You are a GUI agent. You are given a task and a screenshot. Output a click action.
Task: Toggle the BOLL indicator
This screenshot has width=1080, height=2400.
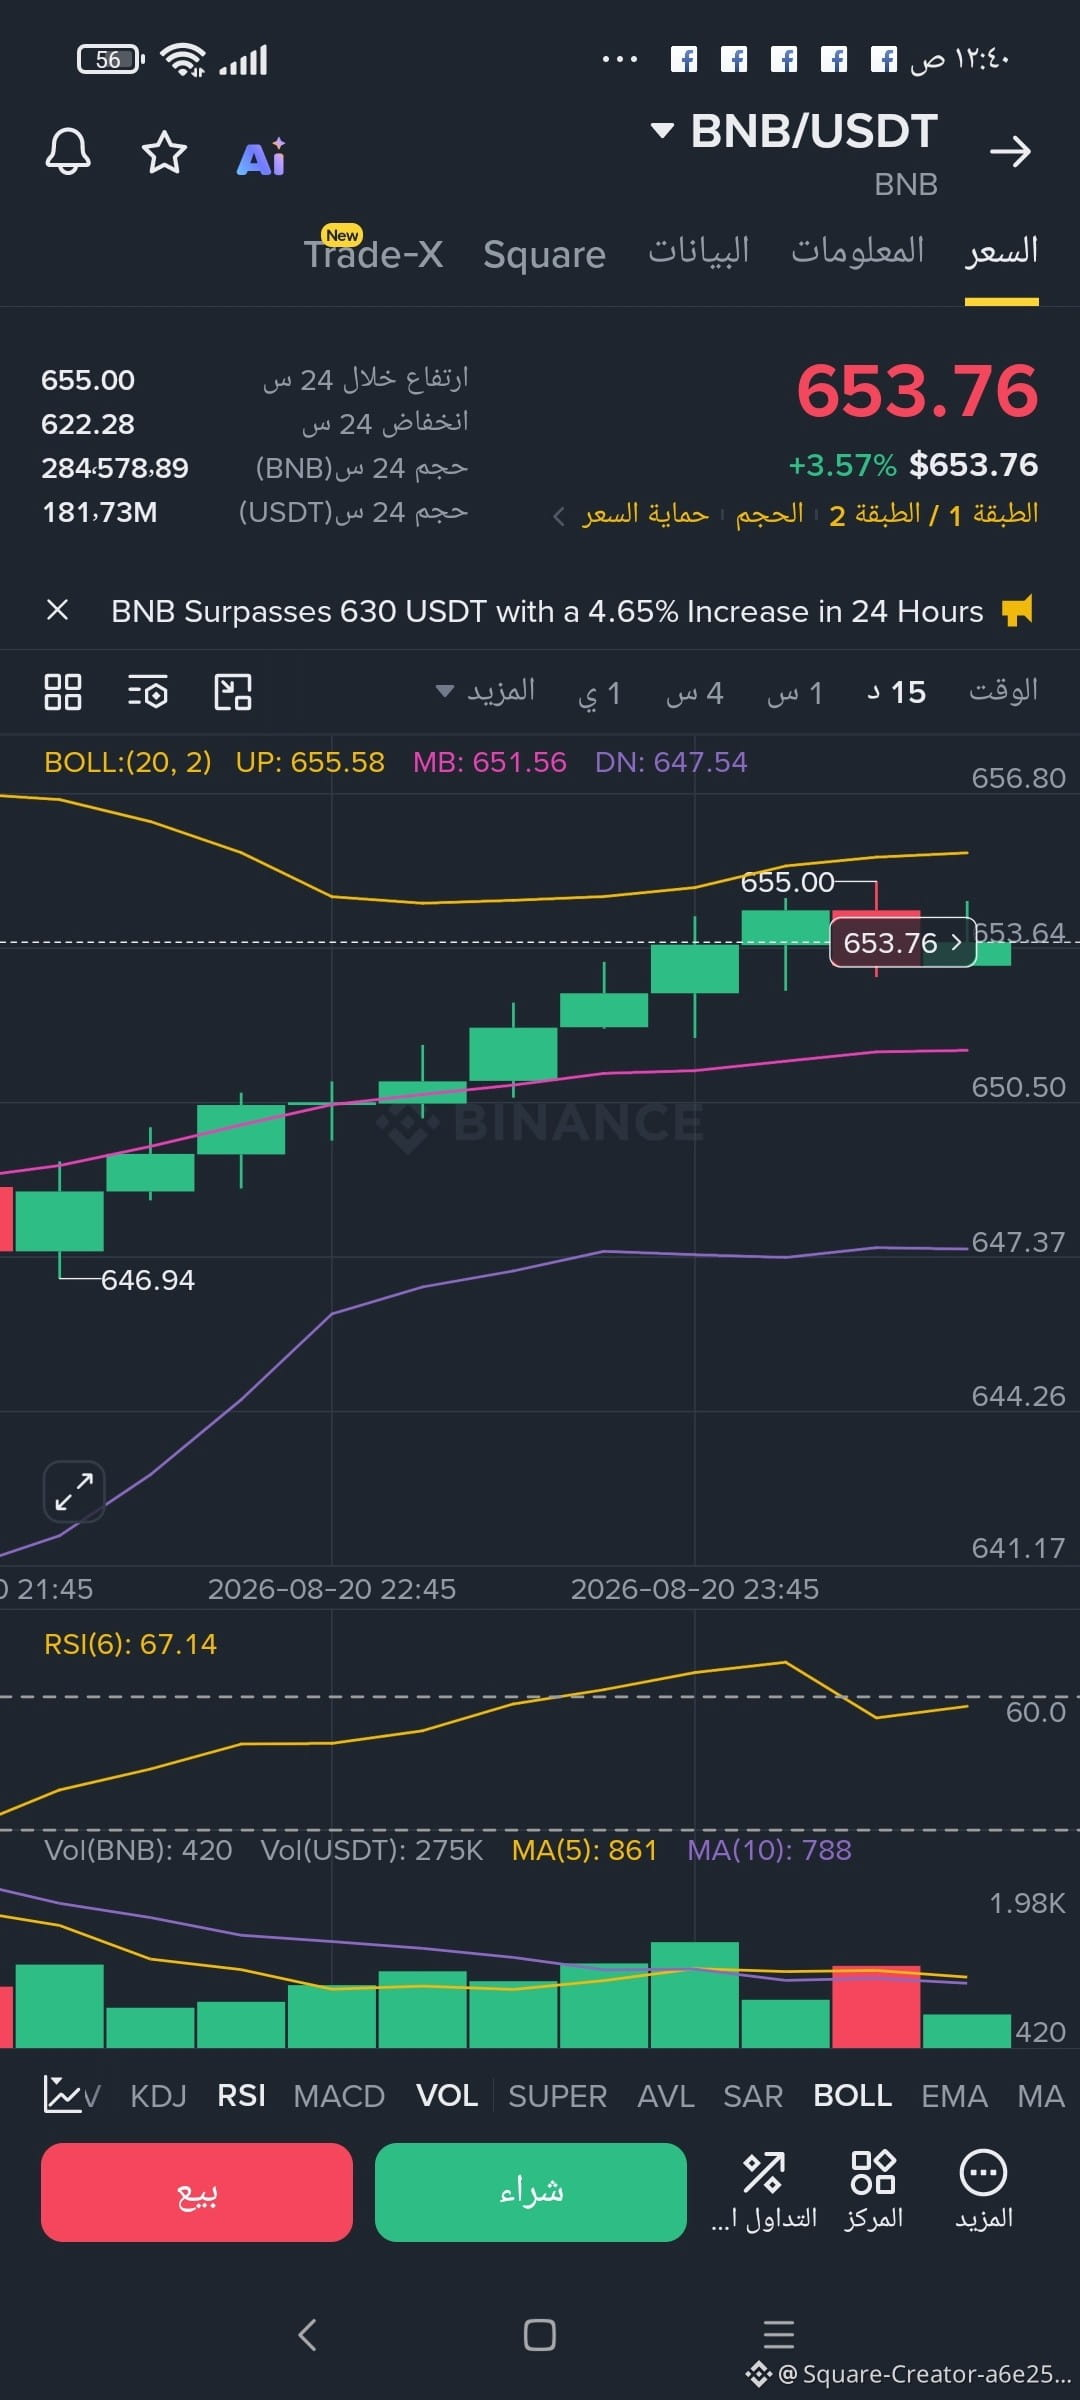point(852,2095)
